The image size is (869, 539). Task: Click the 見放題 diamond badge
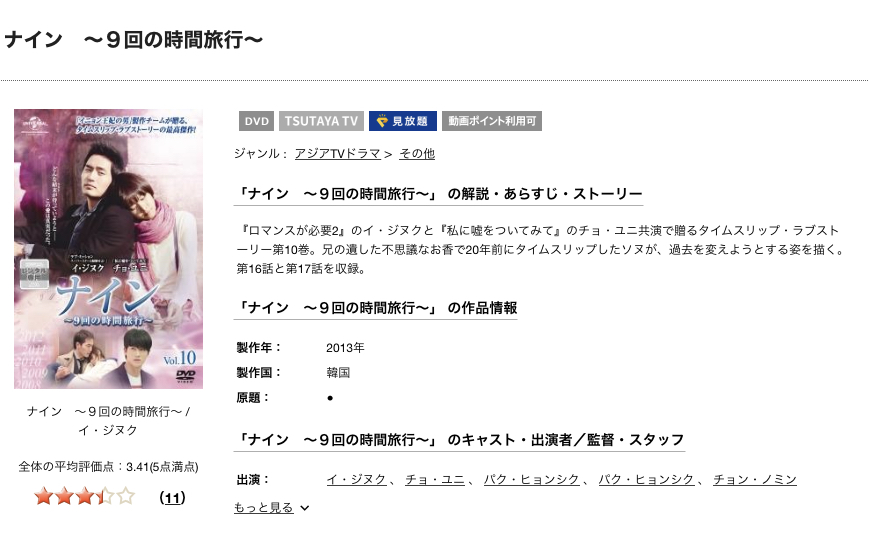point(403,121)
